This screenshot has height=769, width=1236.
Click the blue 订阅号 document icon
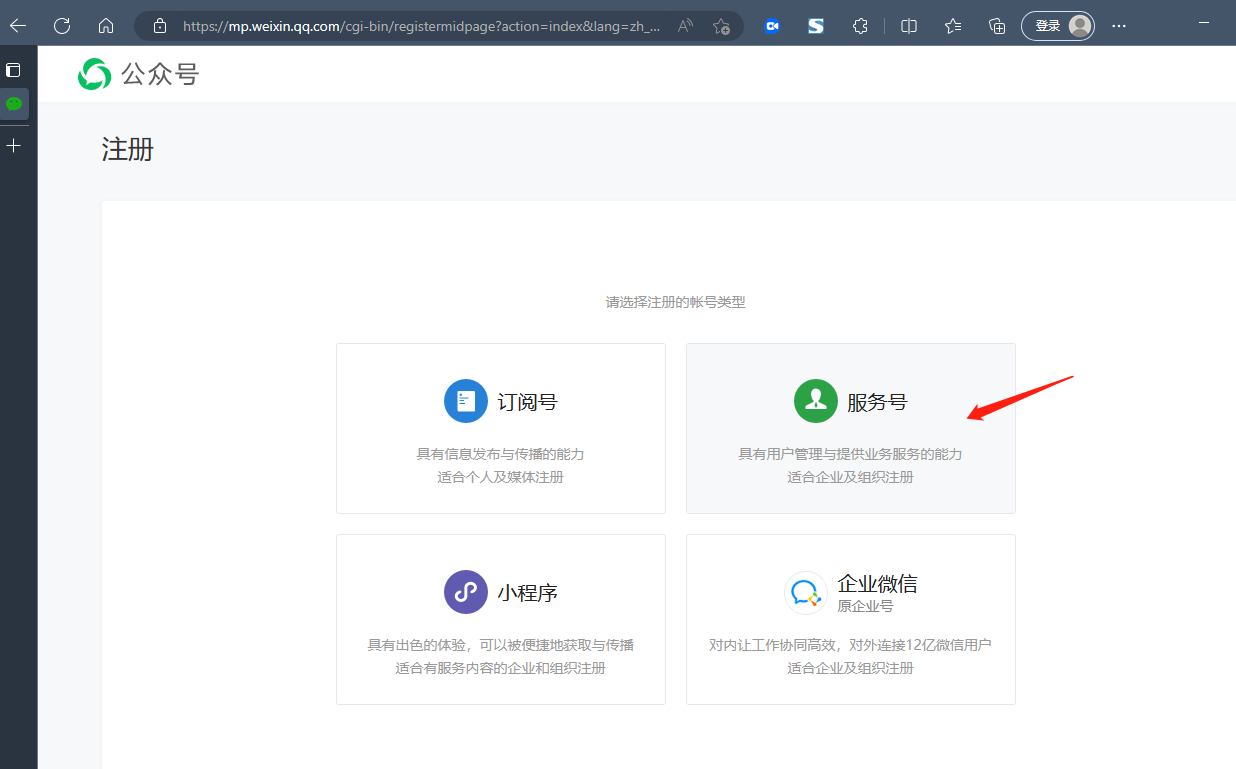(x=465, y=401)
